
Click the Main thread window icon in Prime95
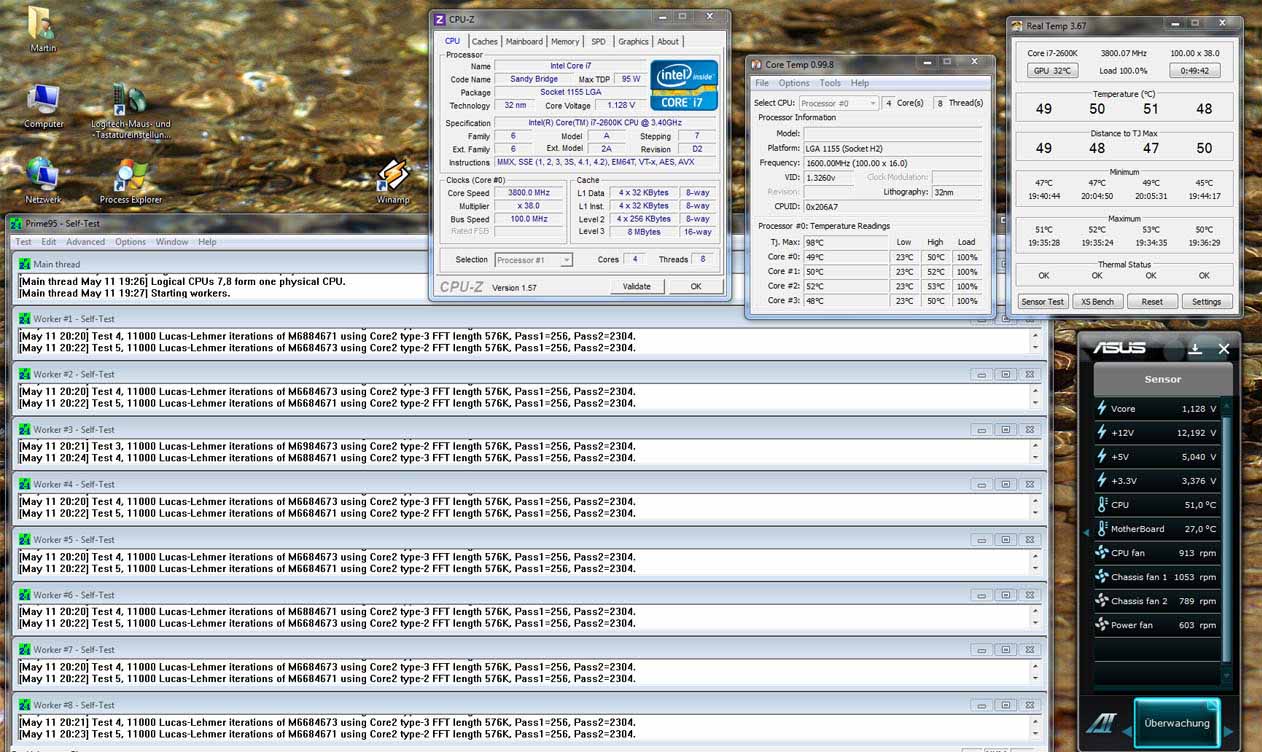pyautogui.click(x=25, y=264)
